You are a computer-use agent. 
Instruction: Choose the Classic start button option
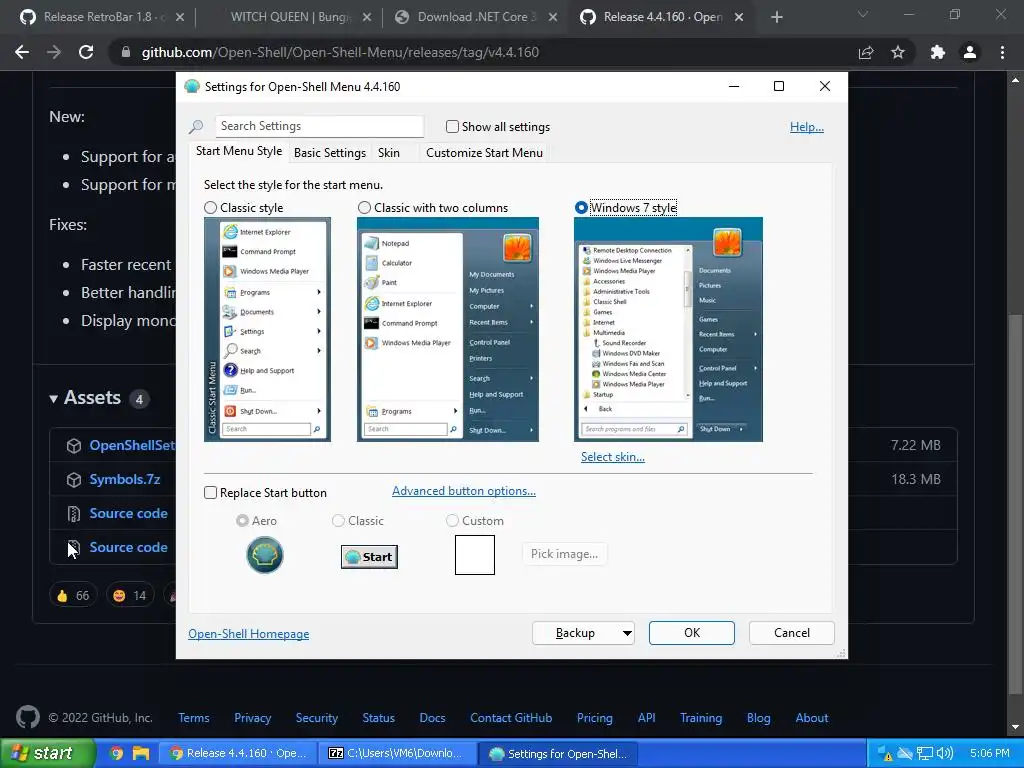point(338,520)
